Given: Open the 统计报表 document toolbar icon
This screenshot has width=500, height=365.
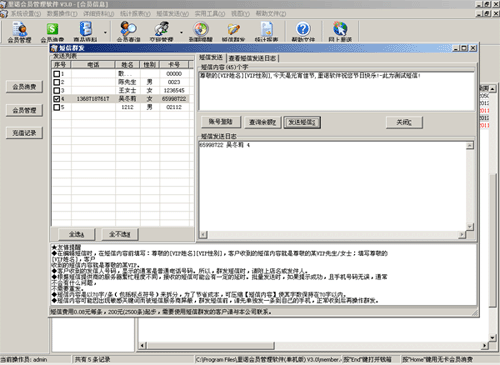Looking at the screenshot, I should coord(267,32).
